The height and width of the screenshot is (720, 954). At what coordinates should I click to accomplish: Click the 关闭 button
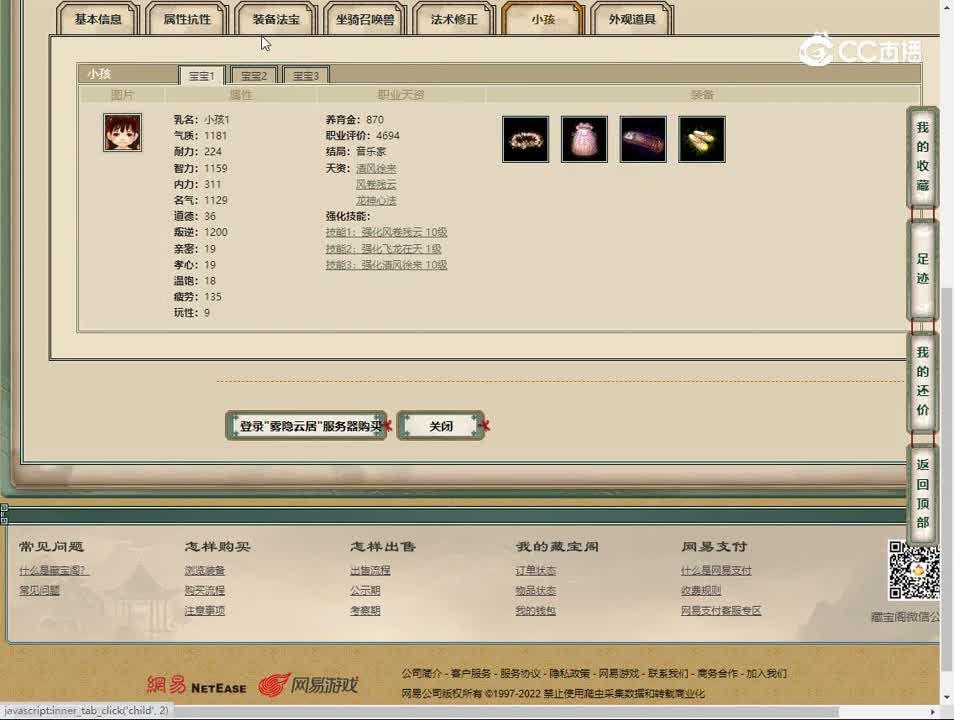441,426
